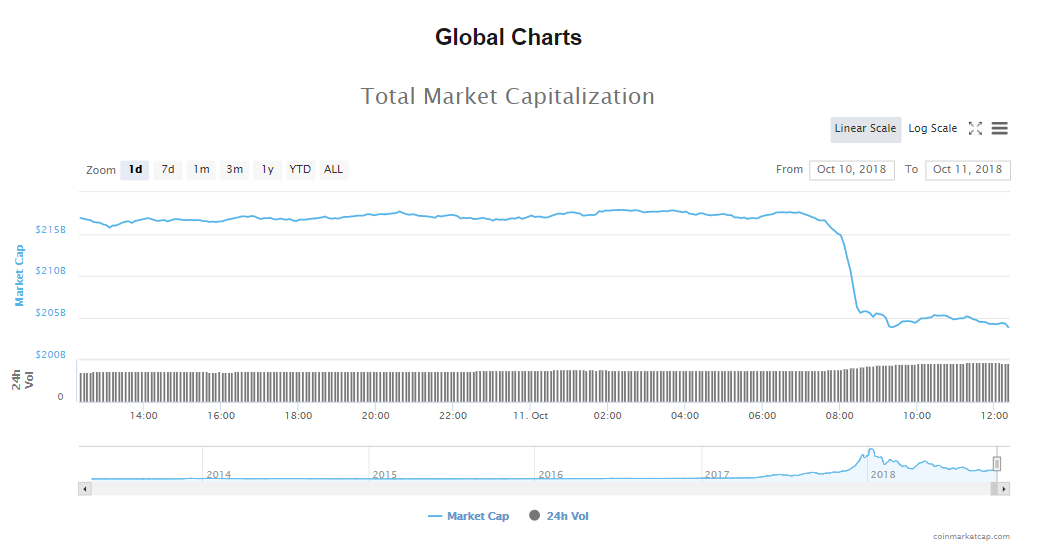The width and height of the screenshot is (1046, 557).
Task: Open the coinmarketcap.com credit link
Action: pyautogui.click(x=971, y=537)
